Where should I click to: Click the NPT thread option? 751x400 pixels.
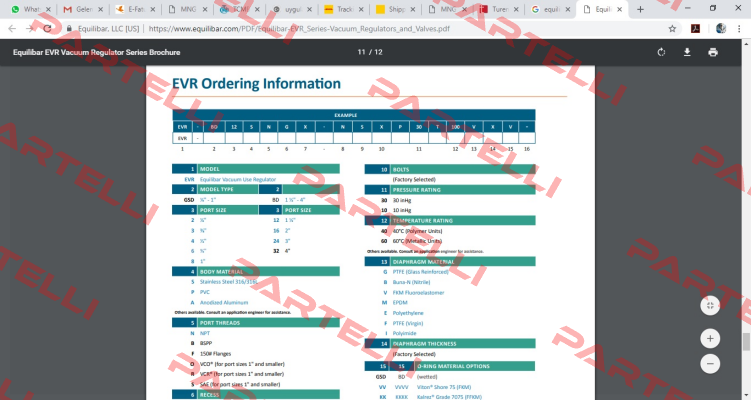click(x=205, y=333)
